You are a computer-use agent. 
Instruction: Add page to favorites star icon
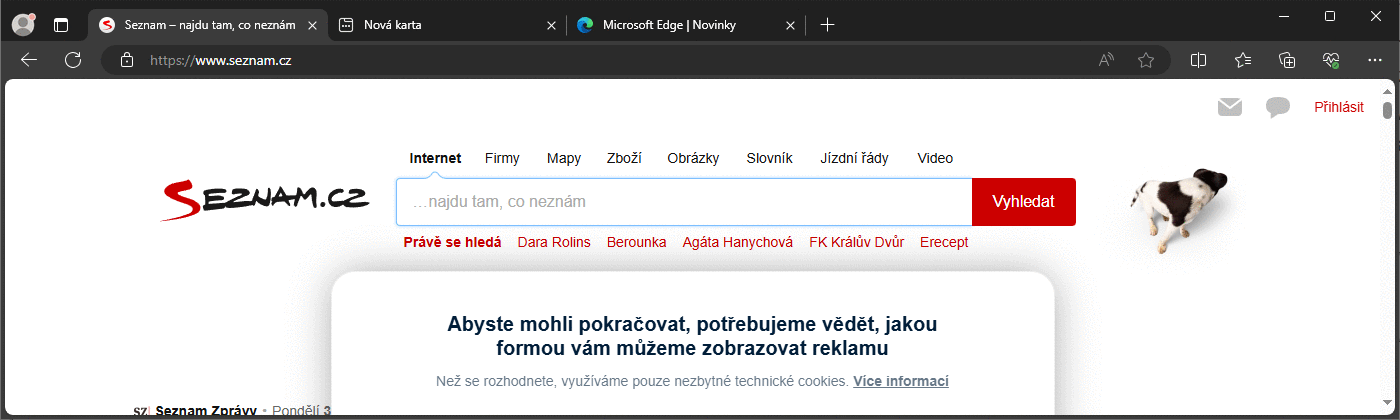click(x=1146, y=60)
